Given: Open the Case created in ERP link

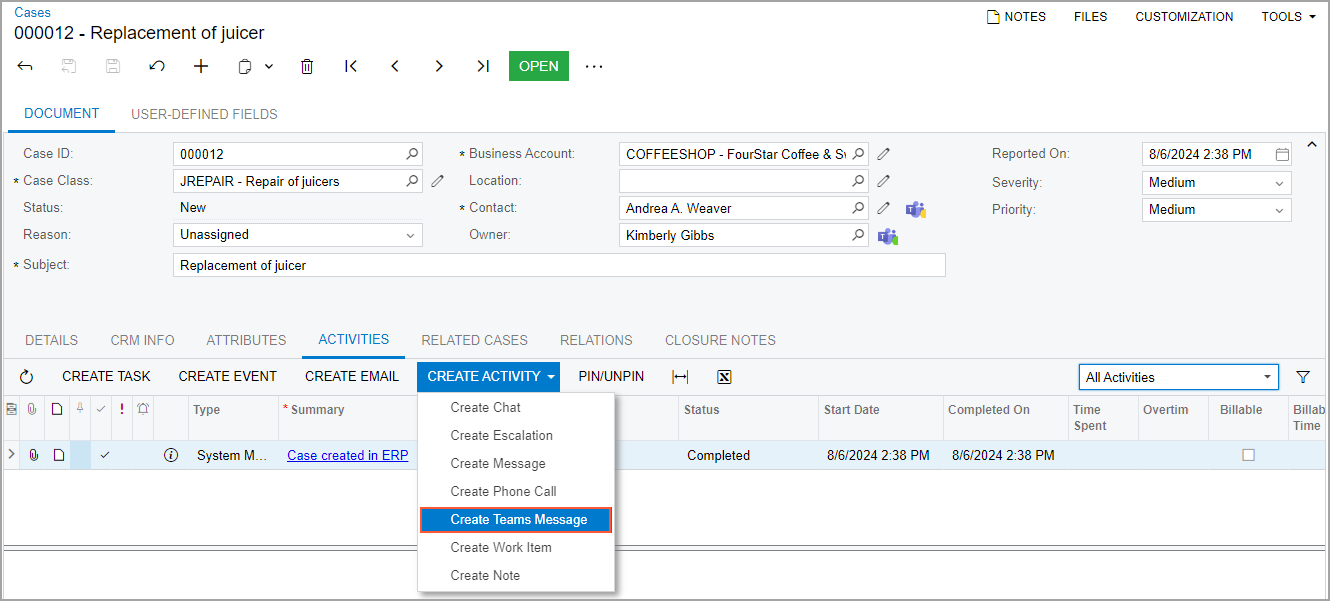Looking at the screenshot, I should (x=347, y=455).
